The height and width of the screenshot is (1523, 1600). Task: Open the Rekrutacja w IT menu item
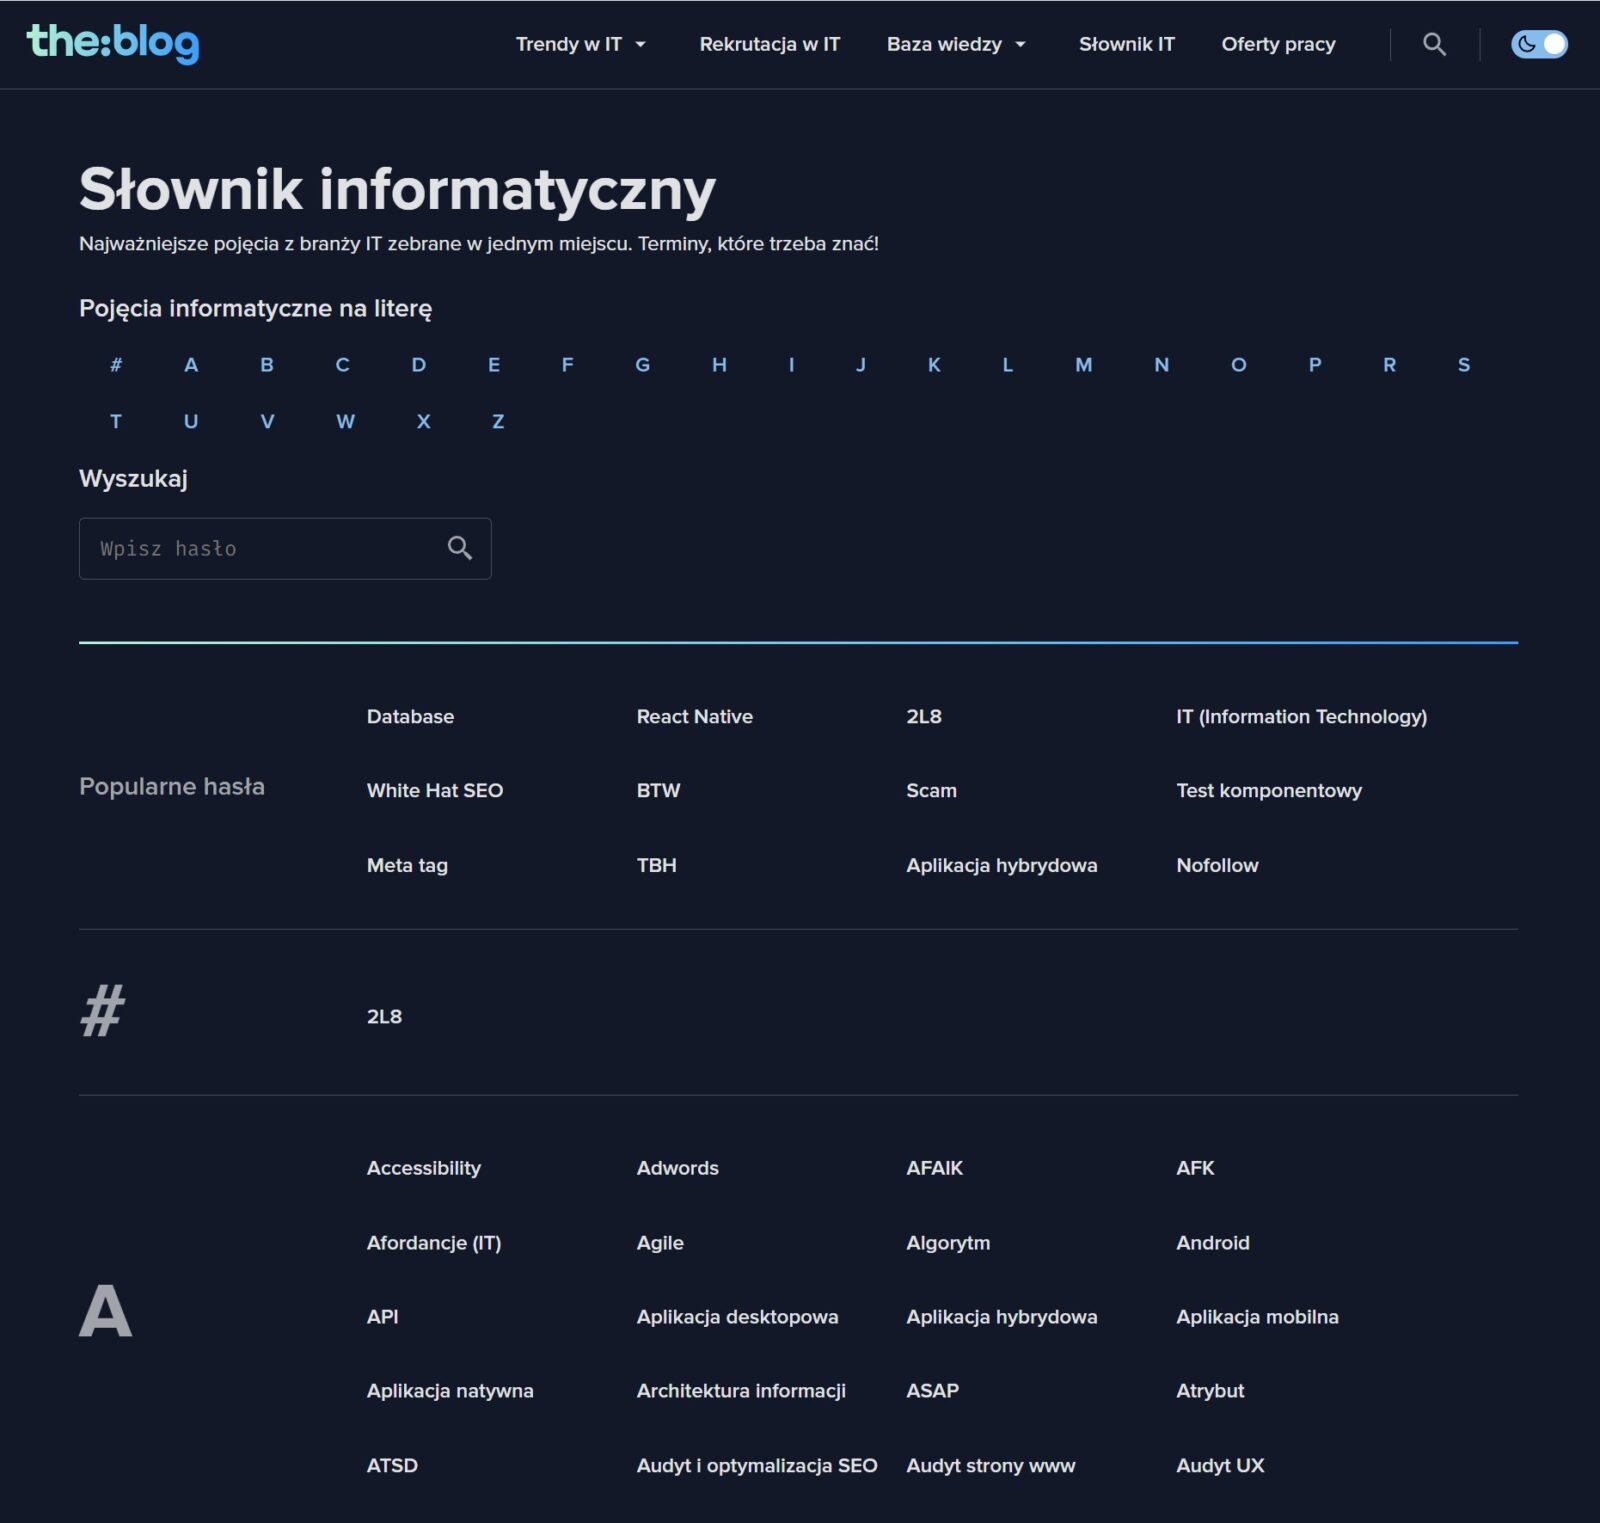769,44
